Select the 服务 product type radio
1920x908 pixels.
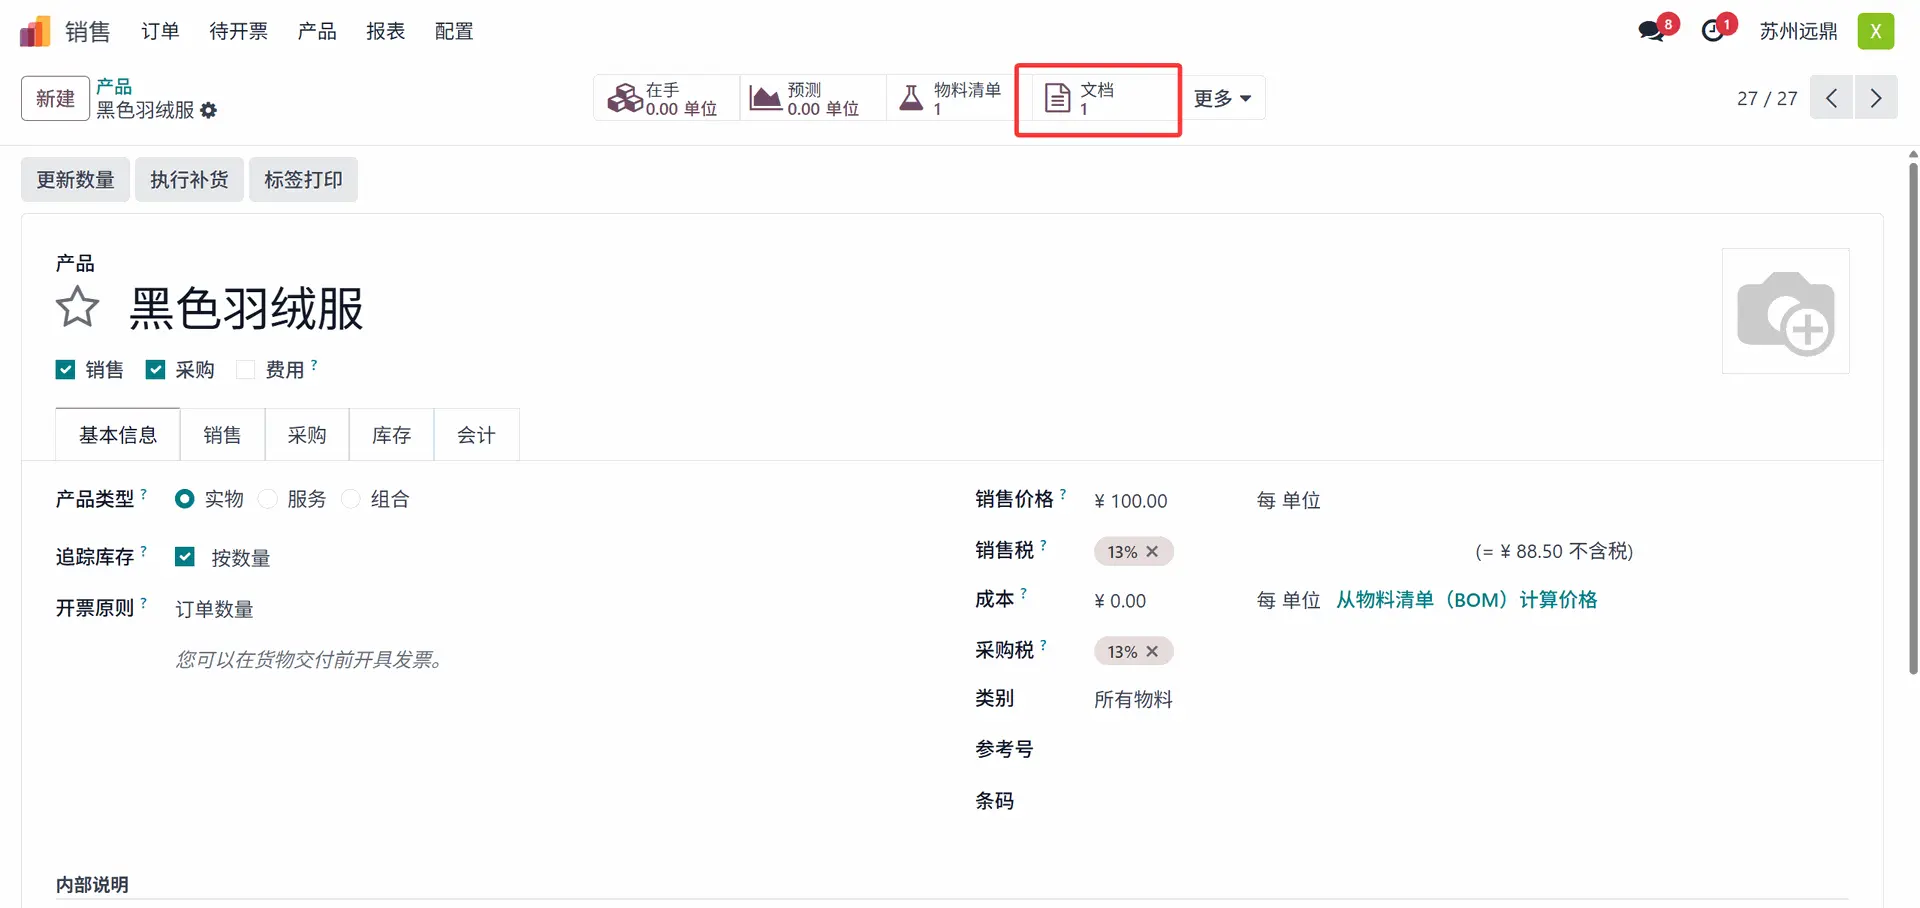pyautogui.click(x=268, y=499)
